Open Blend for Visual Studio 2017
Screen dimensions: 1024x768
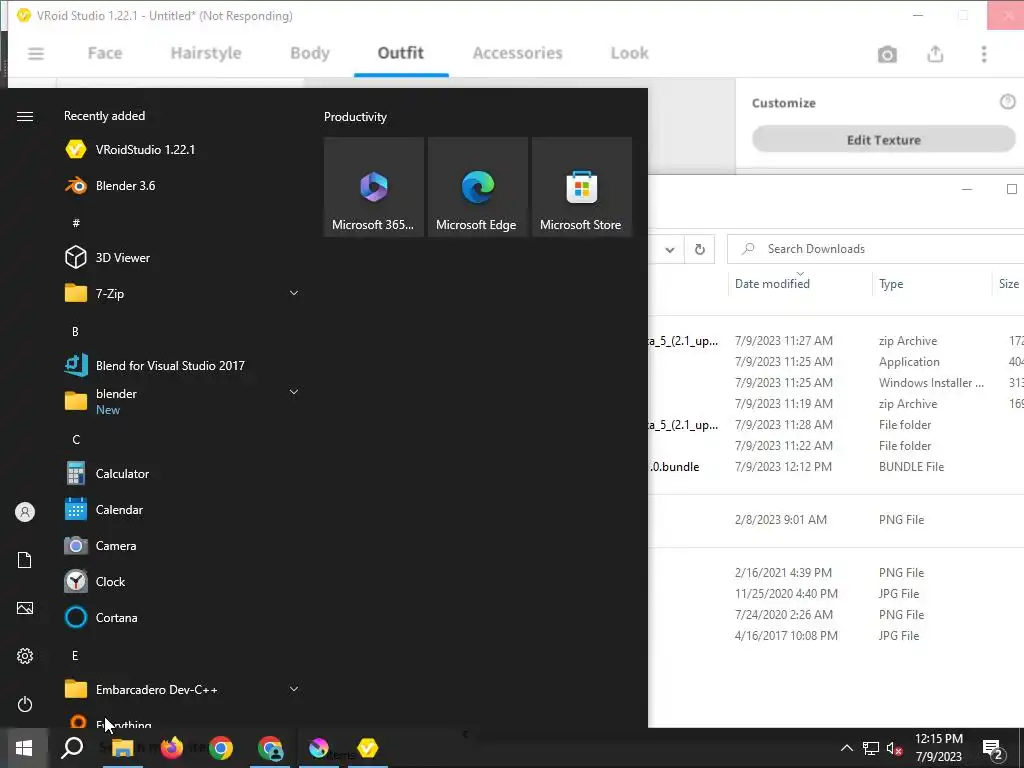182,365
